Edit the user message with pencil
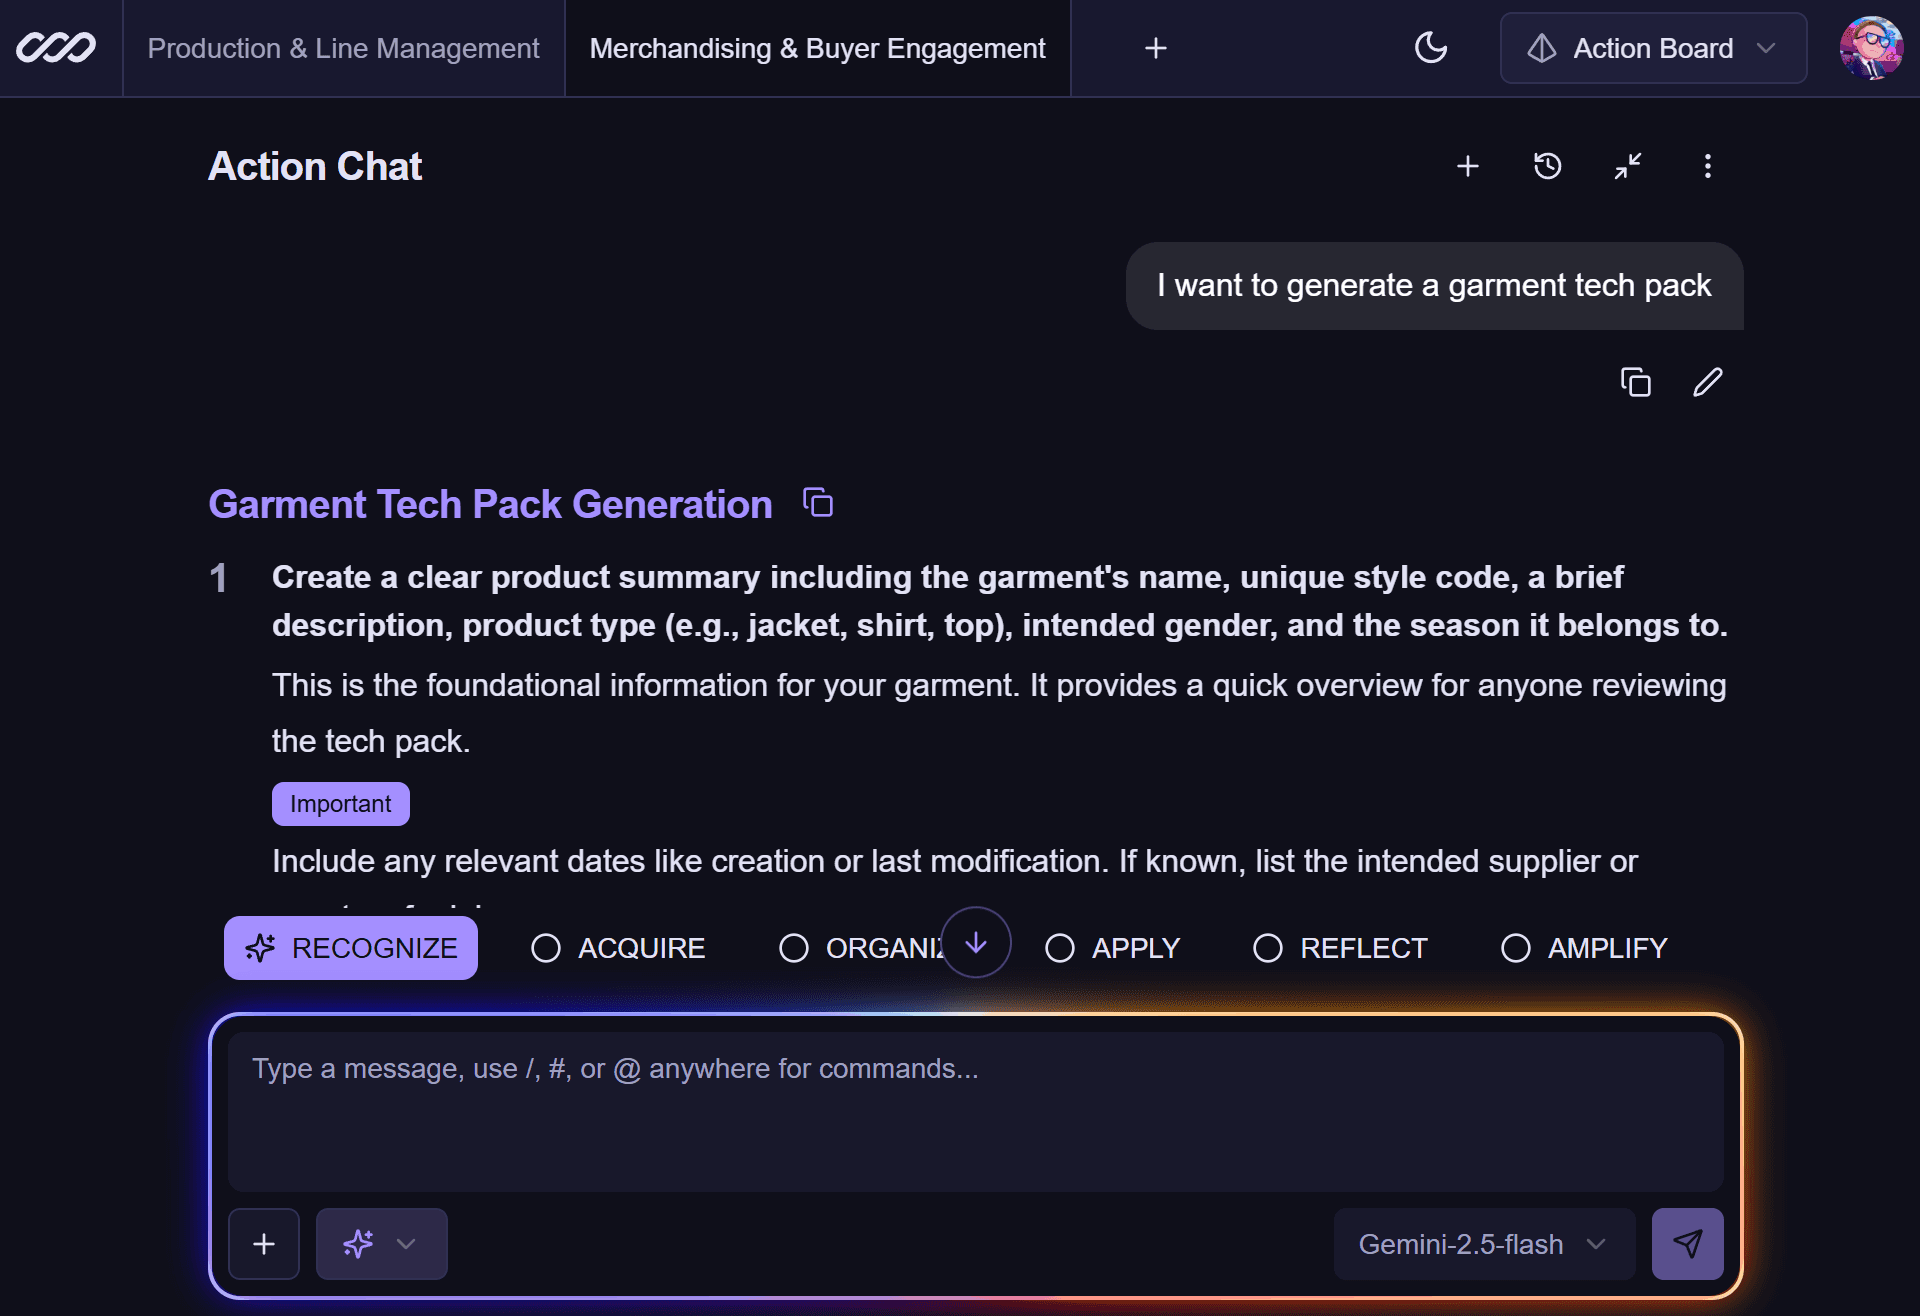This screenshot has width=1920, height=1316. pyautogui.click(x=1707, y=382)
